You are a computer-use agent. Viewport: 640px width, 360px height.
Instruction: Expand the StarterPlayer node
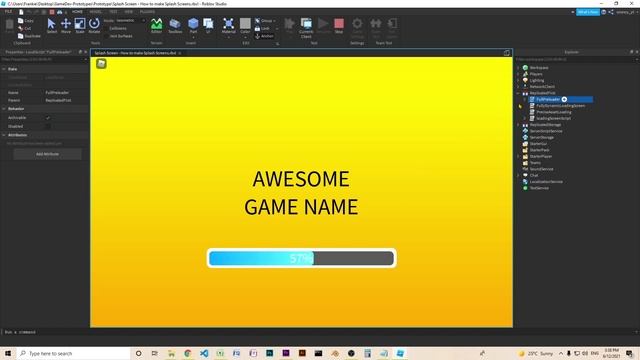(518, 156)
